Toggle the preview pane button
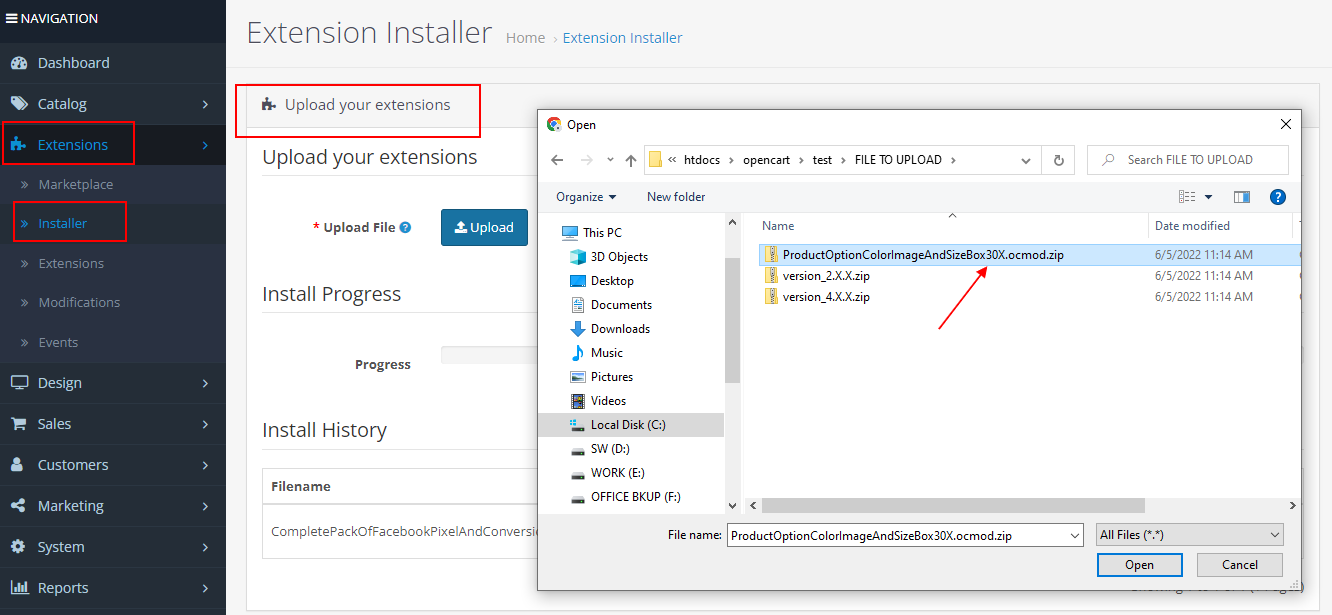The image size is (1332, 615). click(x=1242, y=197)
